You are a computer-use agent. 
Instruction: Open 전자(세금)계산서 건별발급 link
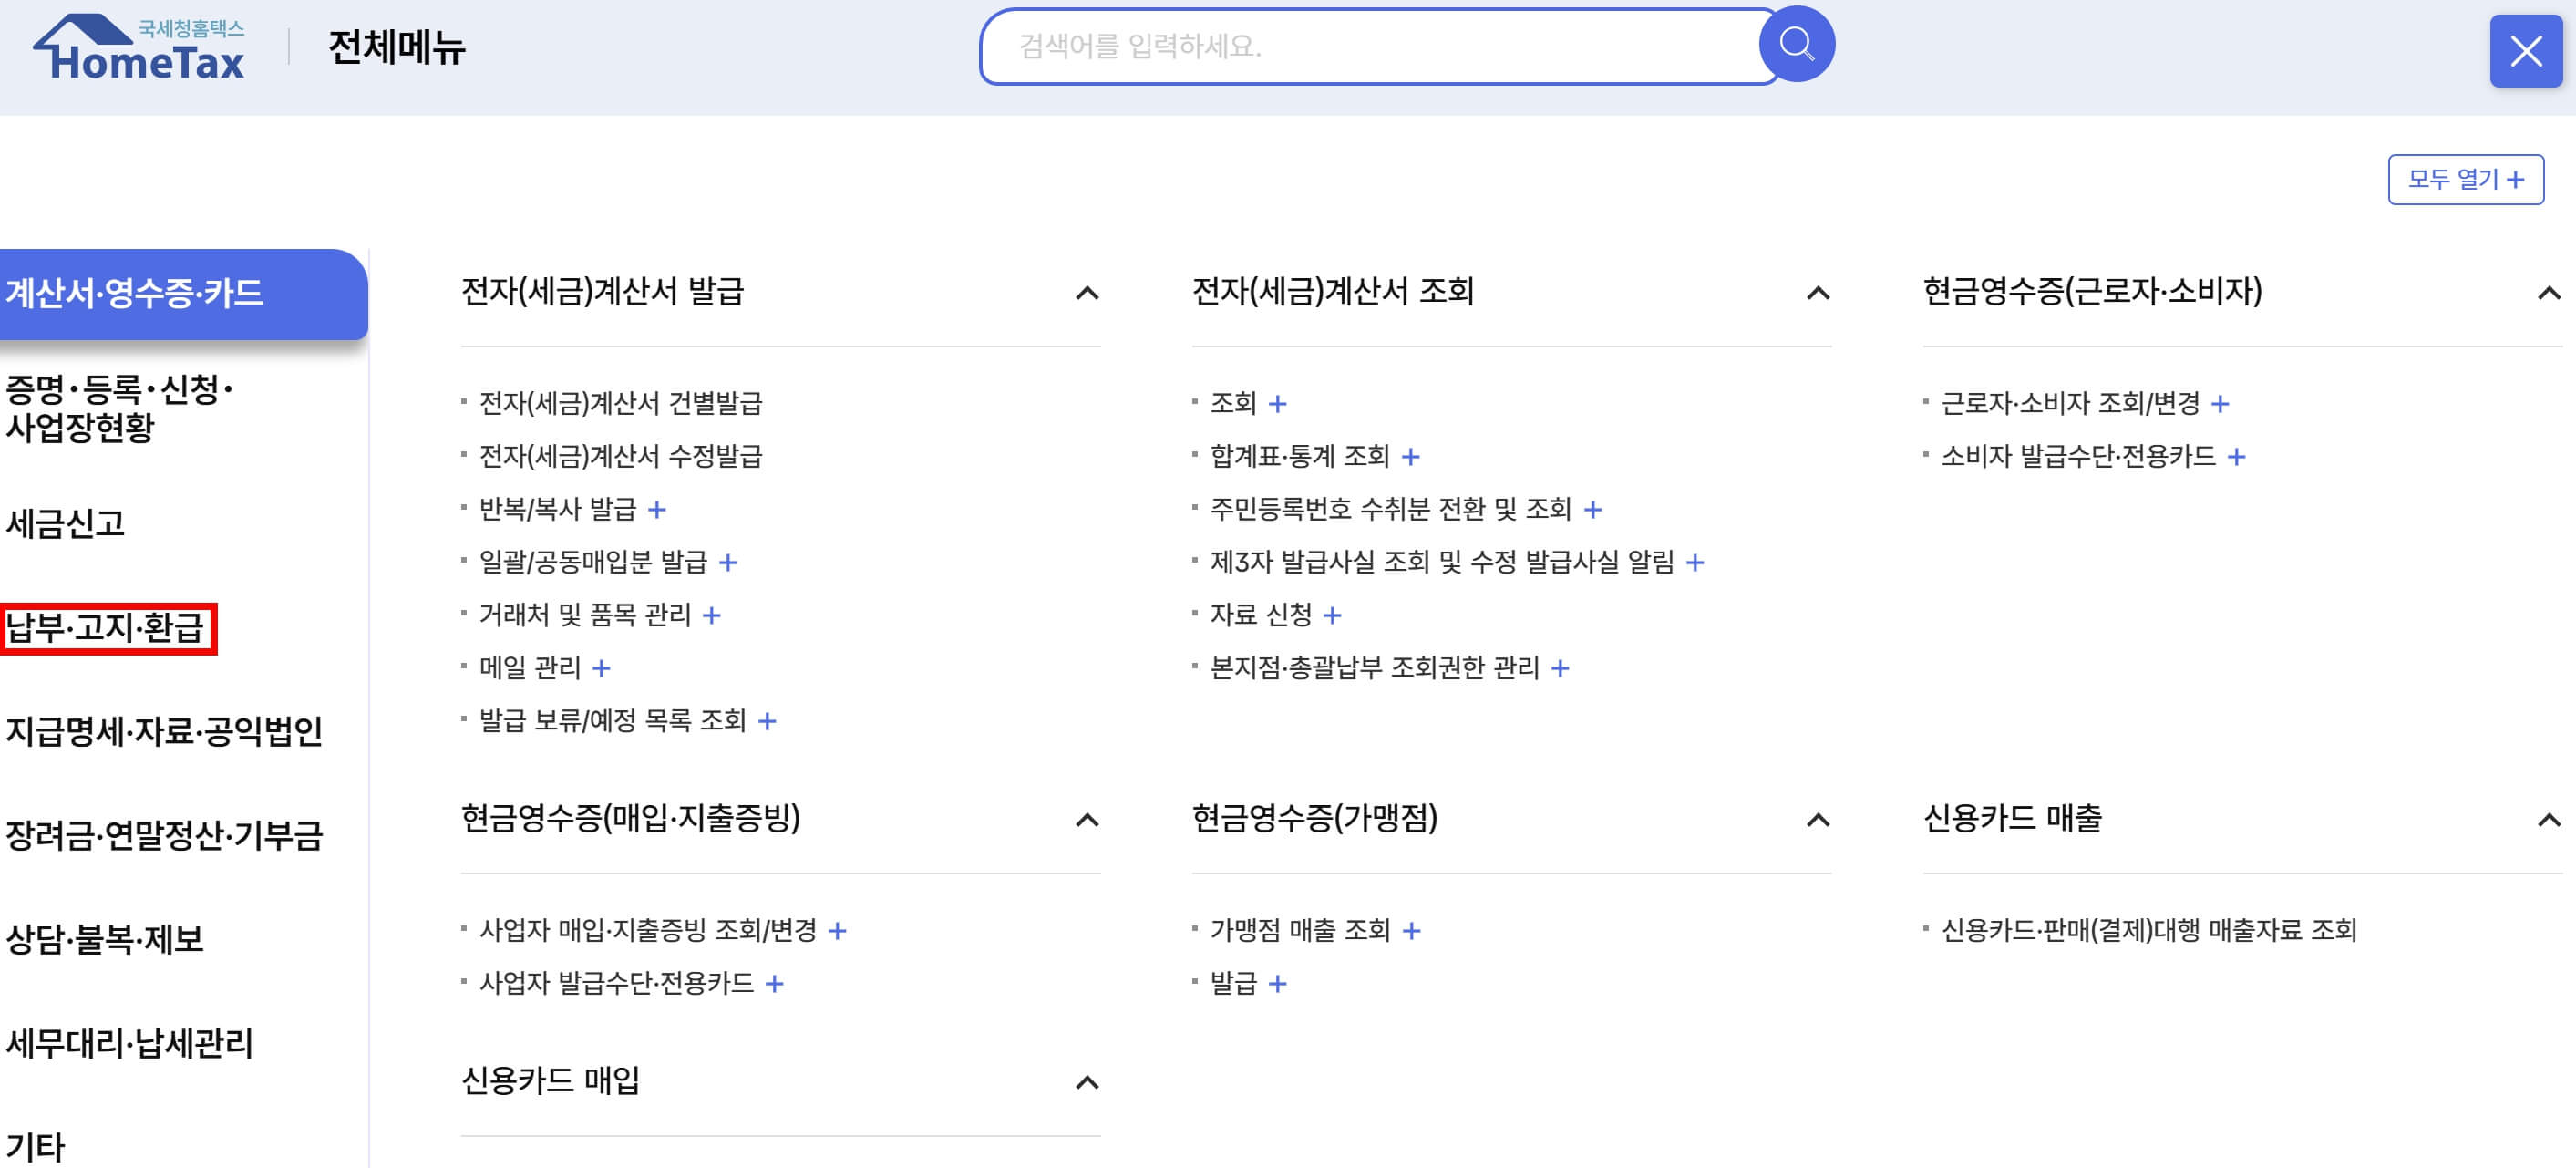620,403
